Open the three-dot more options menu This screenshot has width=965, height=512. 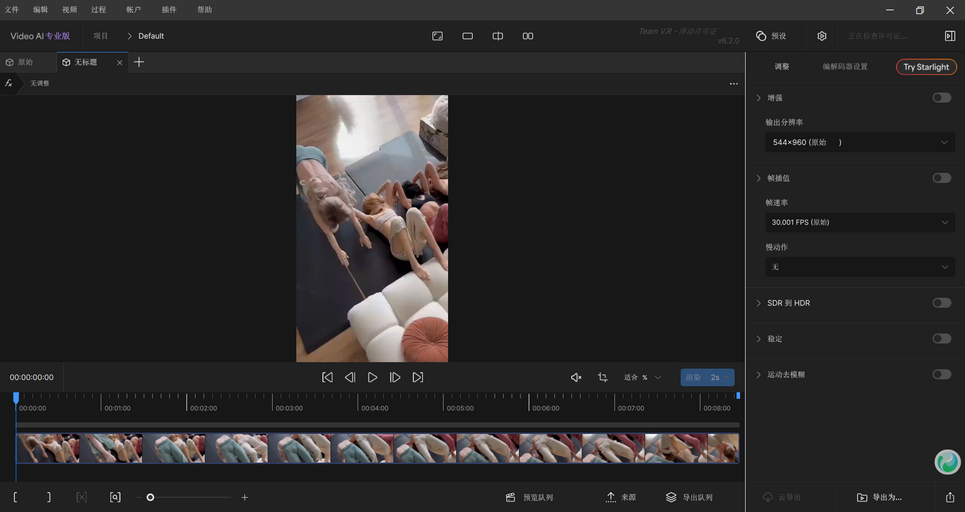tap(734, 84)
